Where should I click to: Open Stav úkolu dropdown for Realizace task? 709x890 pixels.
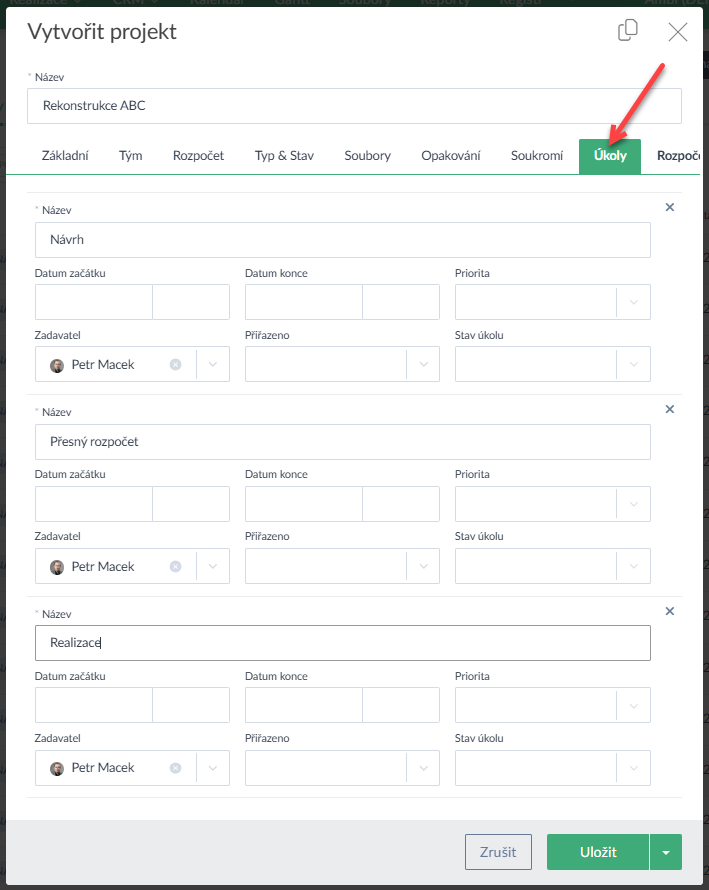tap(633, 768)
